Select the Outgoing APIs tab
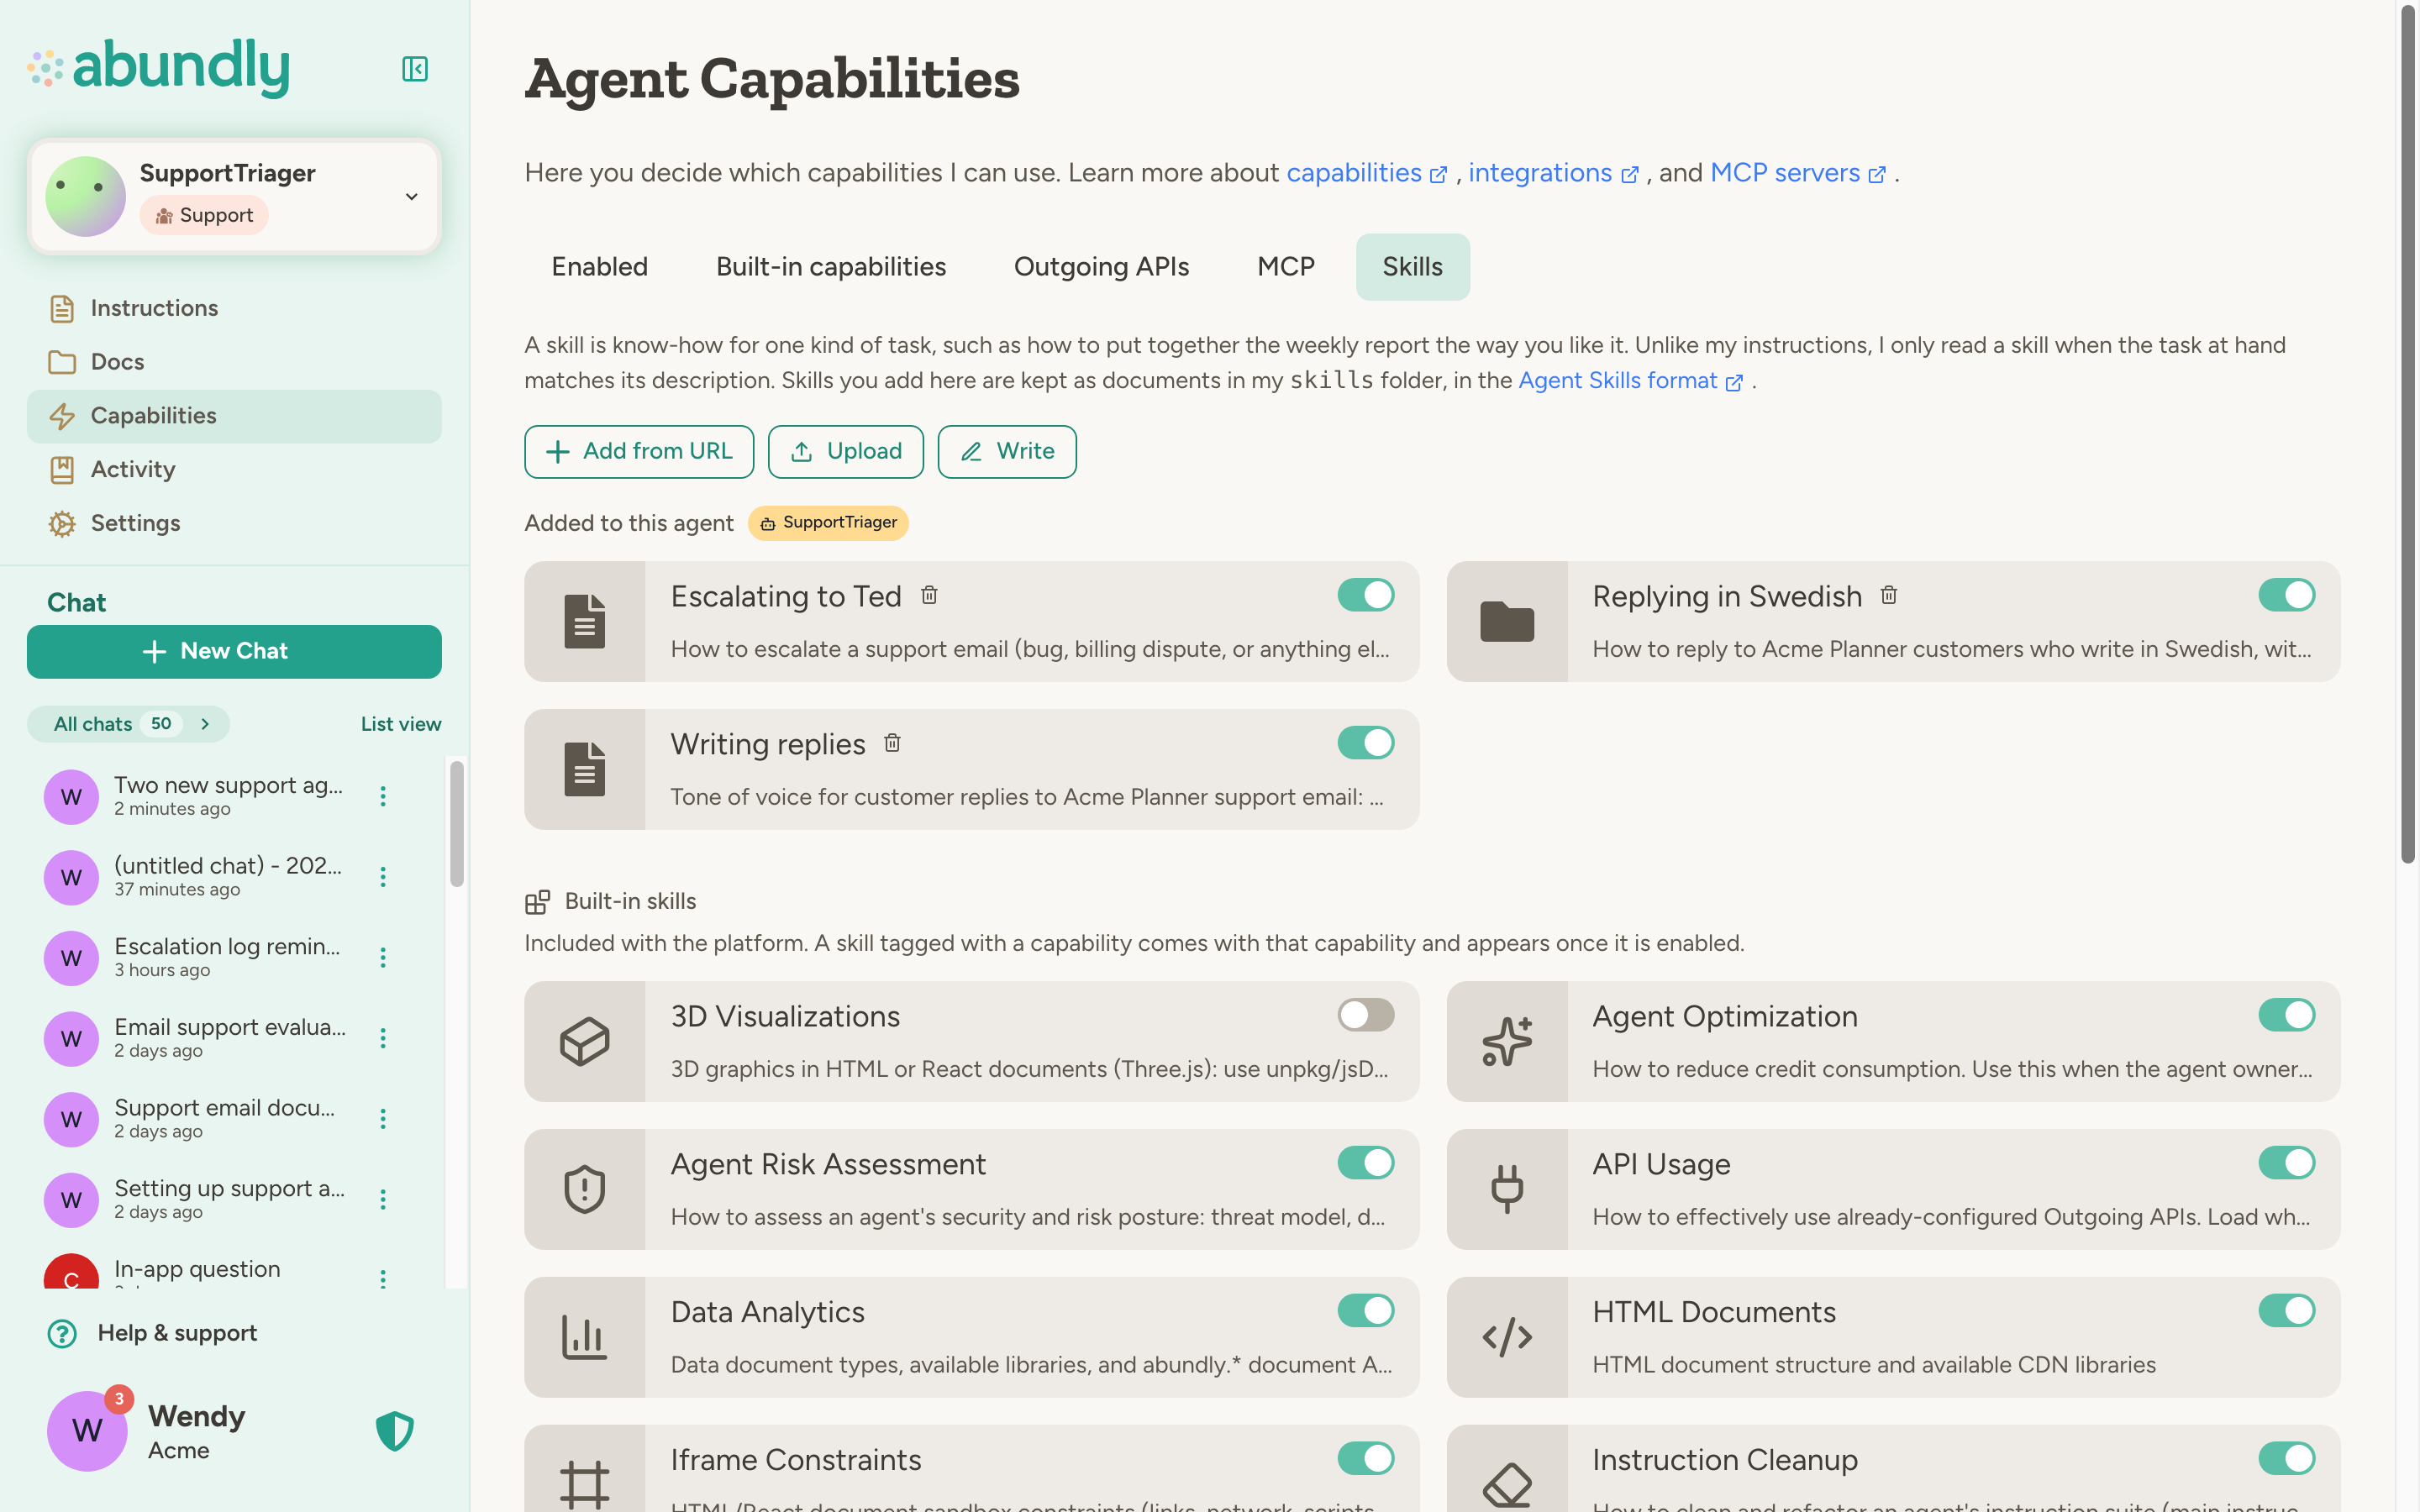Viewport: 2420px width, 1512px height. pos(1101,267)
